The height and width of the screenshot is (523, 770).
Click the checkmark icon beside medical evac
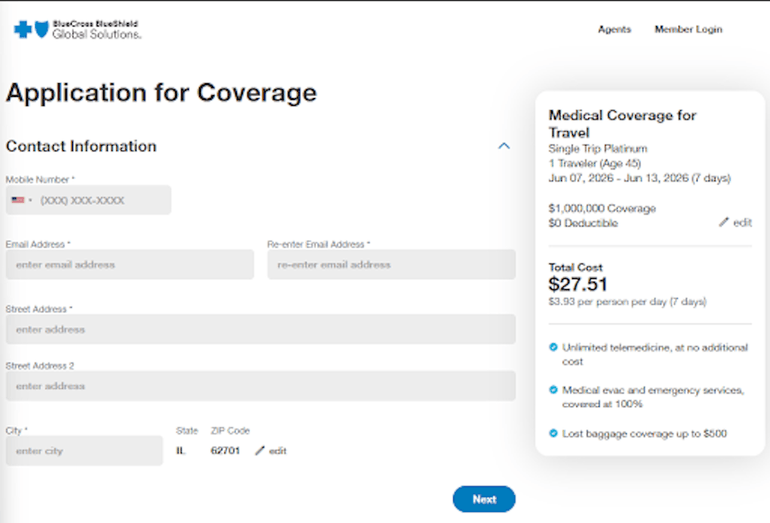click(553, 390)
